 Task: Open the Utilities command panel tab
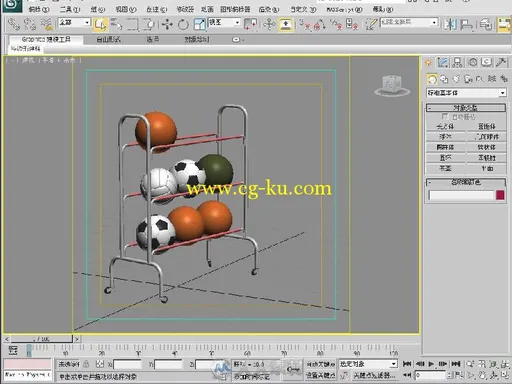(501, 62)
